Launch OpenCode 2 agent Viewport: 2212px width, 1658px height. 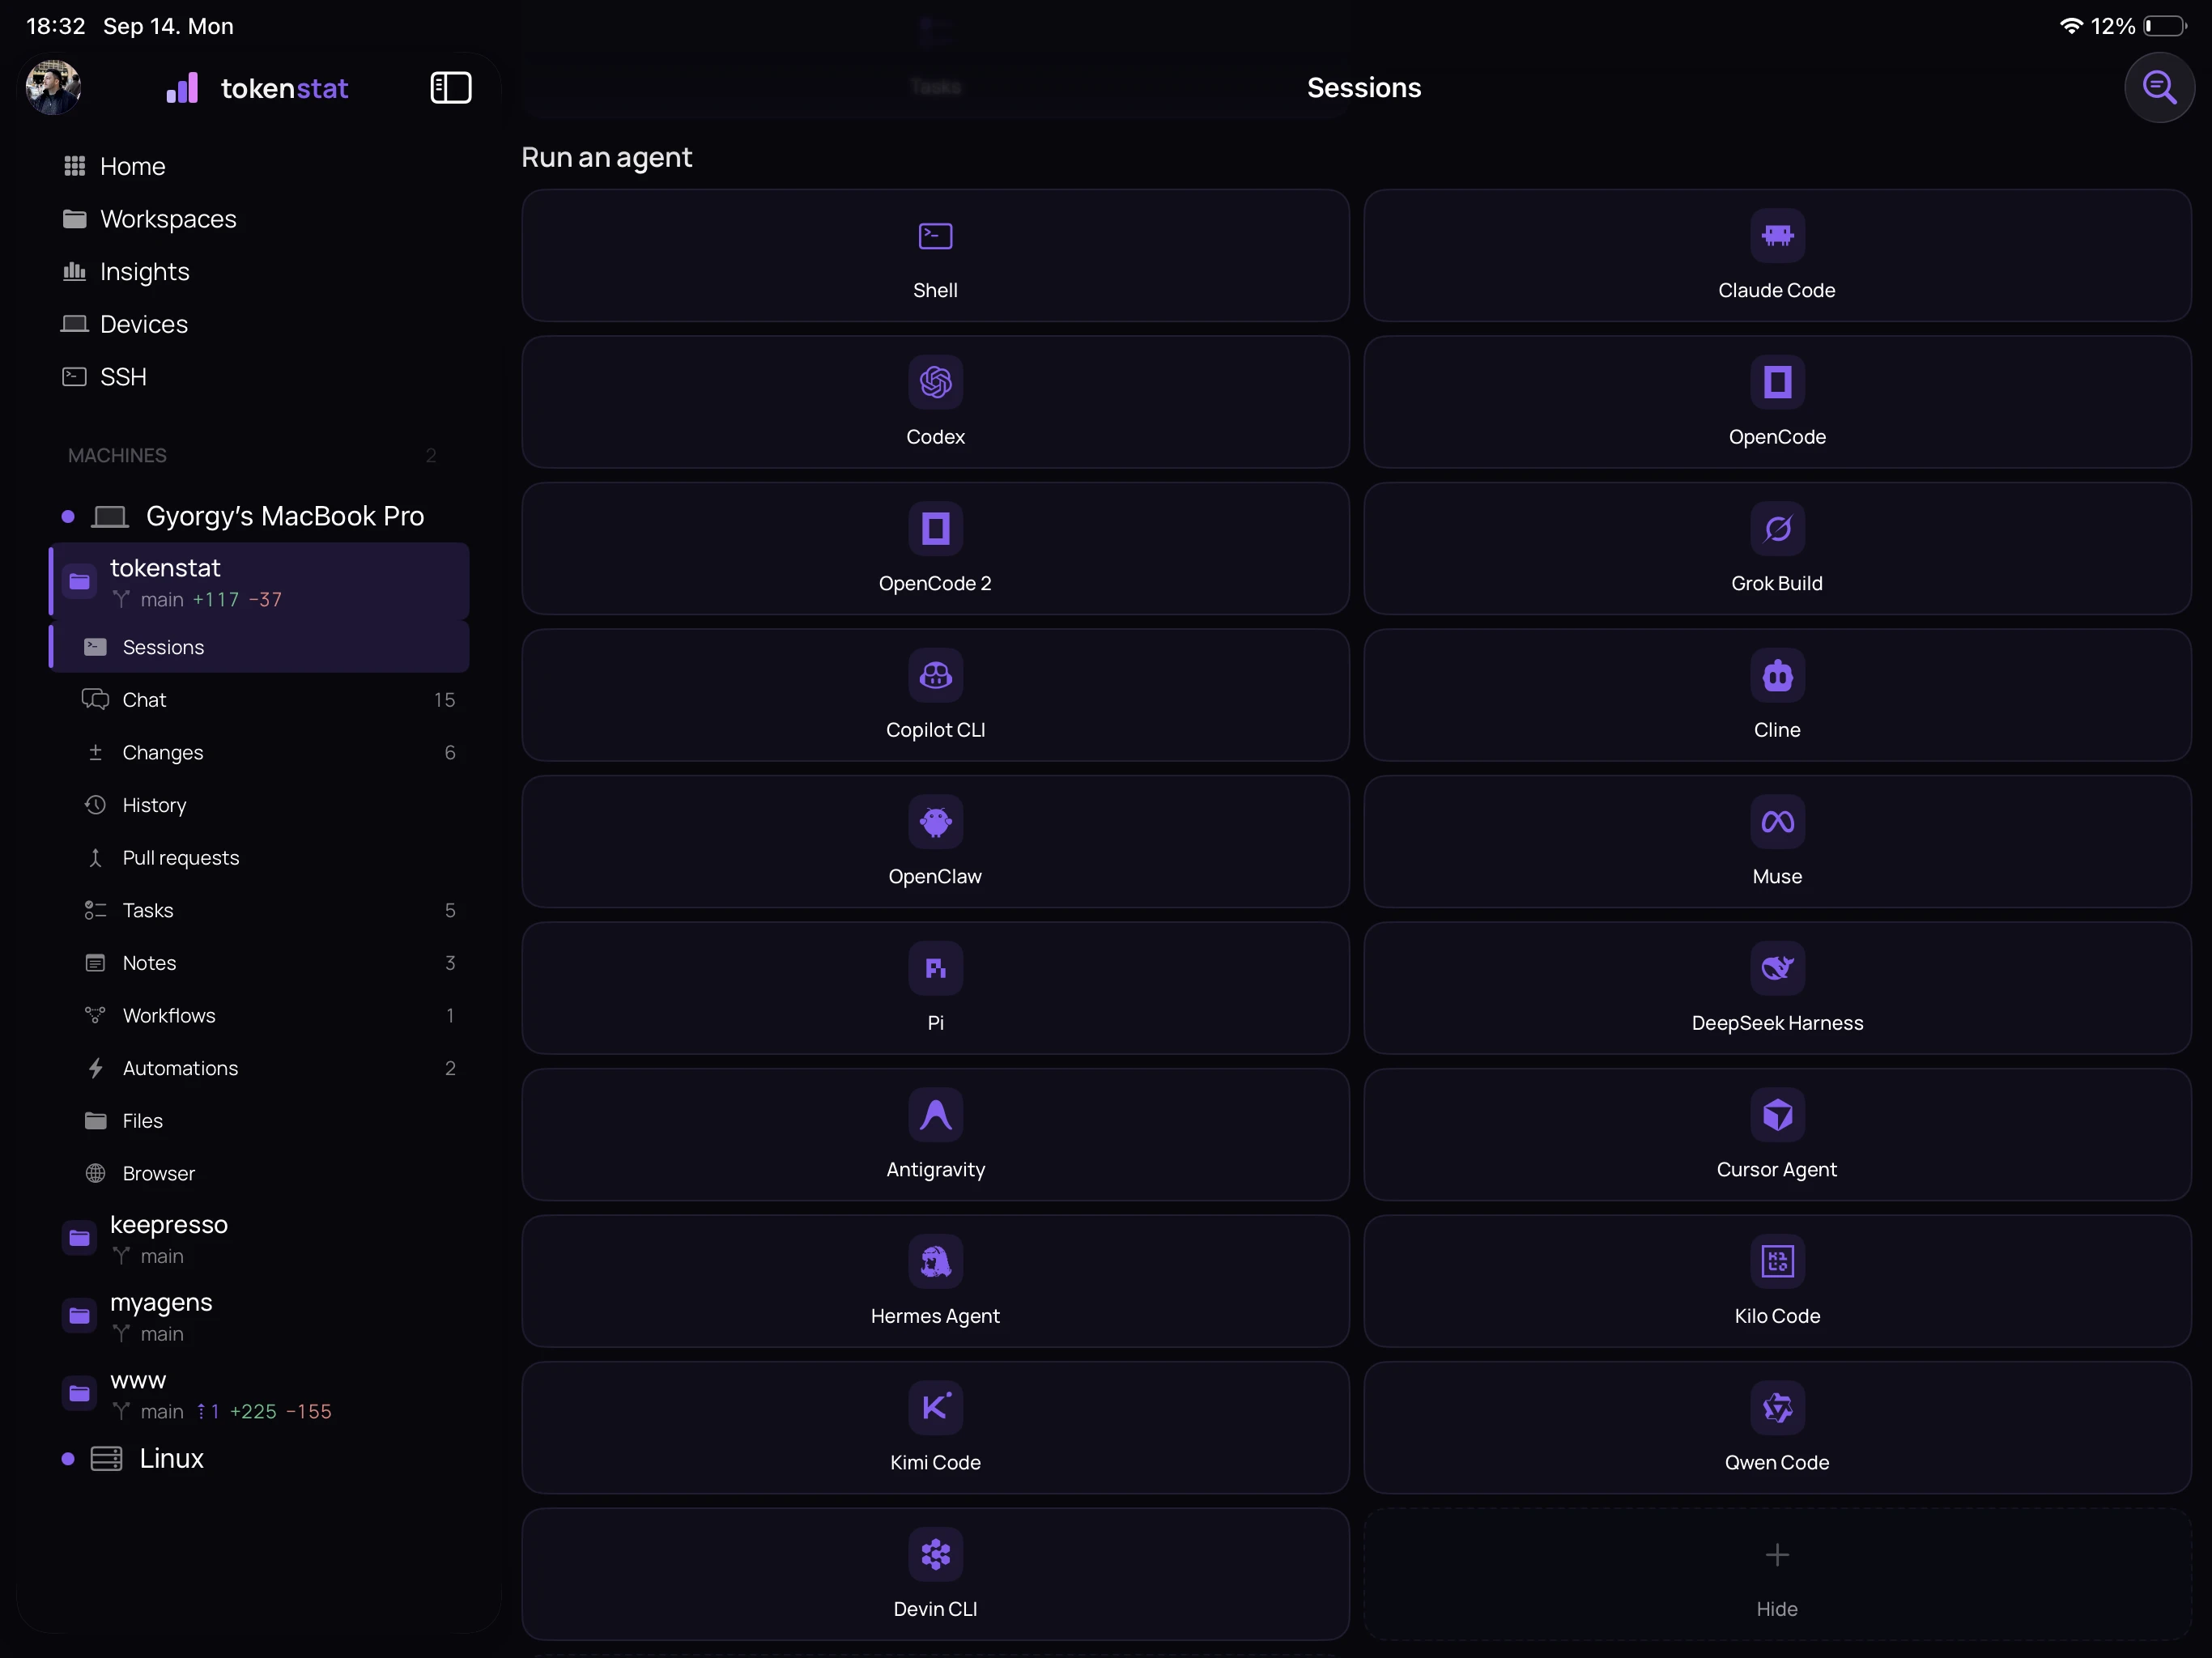click(935, 549)
